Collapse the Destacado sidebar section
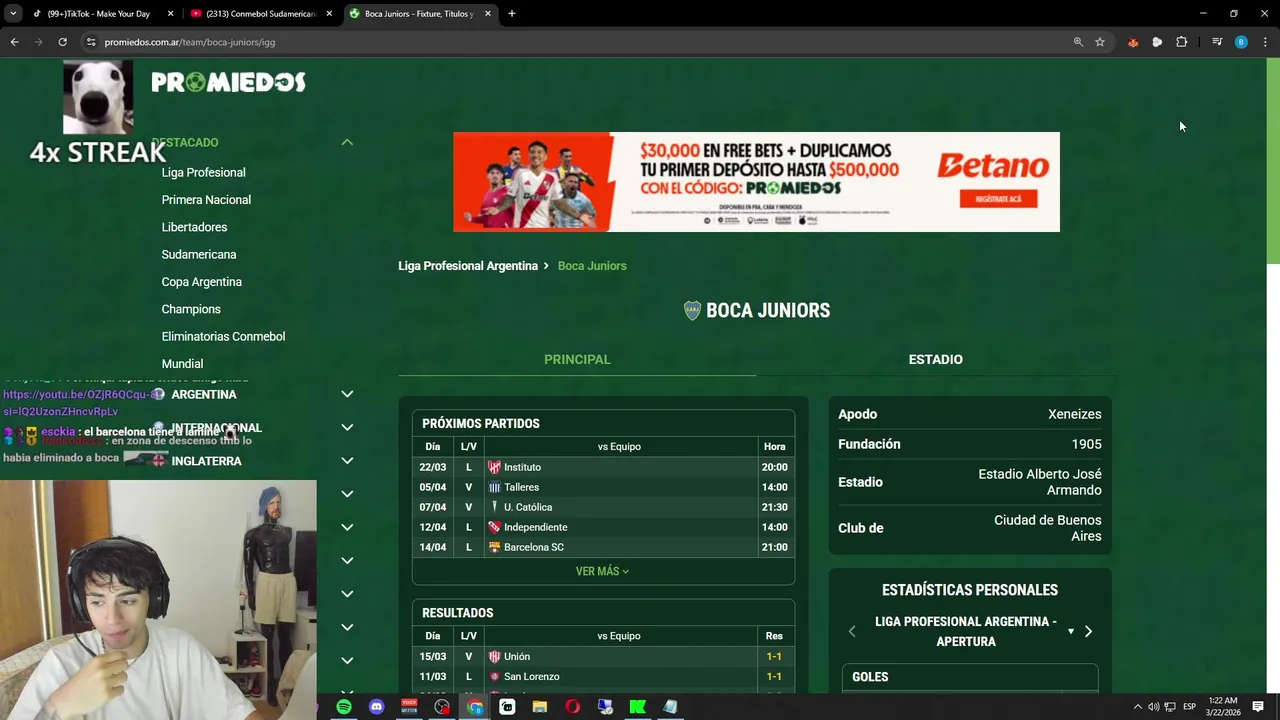Screen dimensions: 1280x720 (347, 142)
